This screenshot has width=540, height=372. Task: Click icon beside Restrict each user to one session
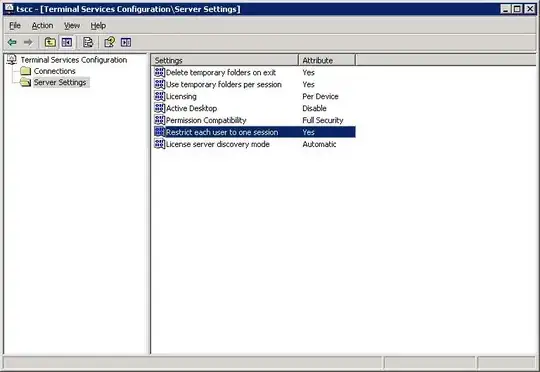pyautogui.click(x=159, y=132)
